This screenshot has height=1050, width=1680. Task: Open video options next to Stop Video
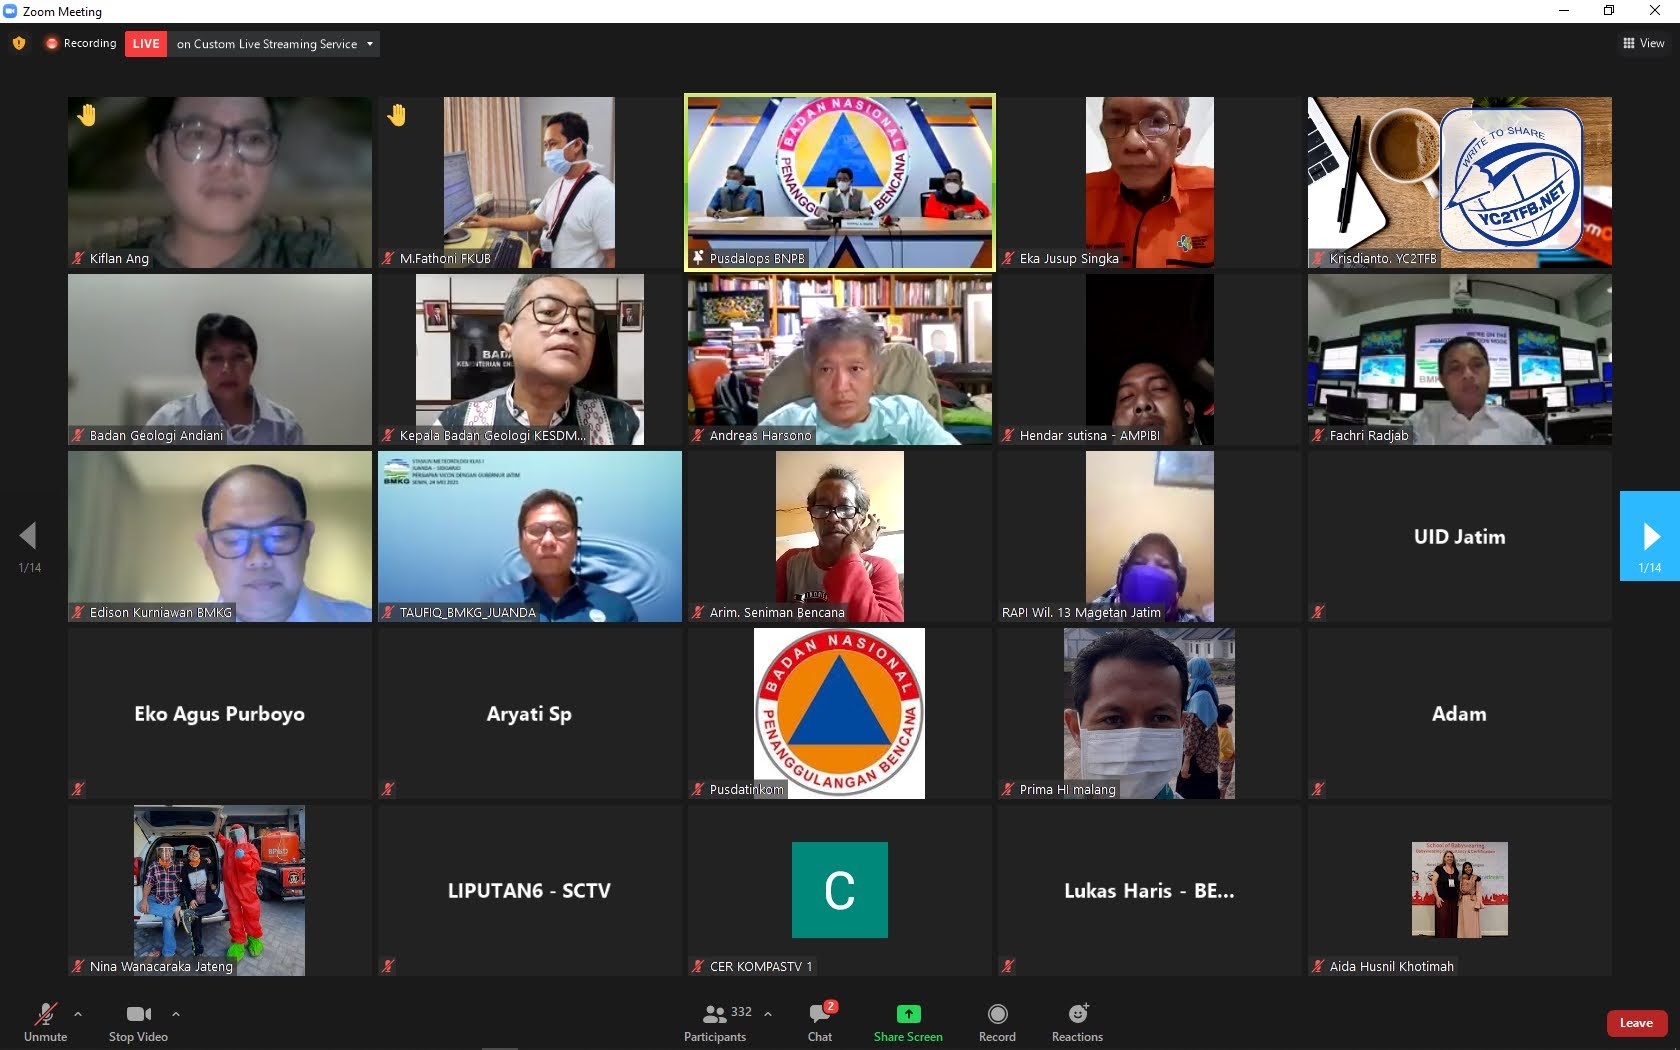point(176,1013)
